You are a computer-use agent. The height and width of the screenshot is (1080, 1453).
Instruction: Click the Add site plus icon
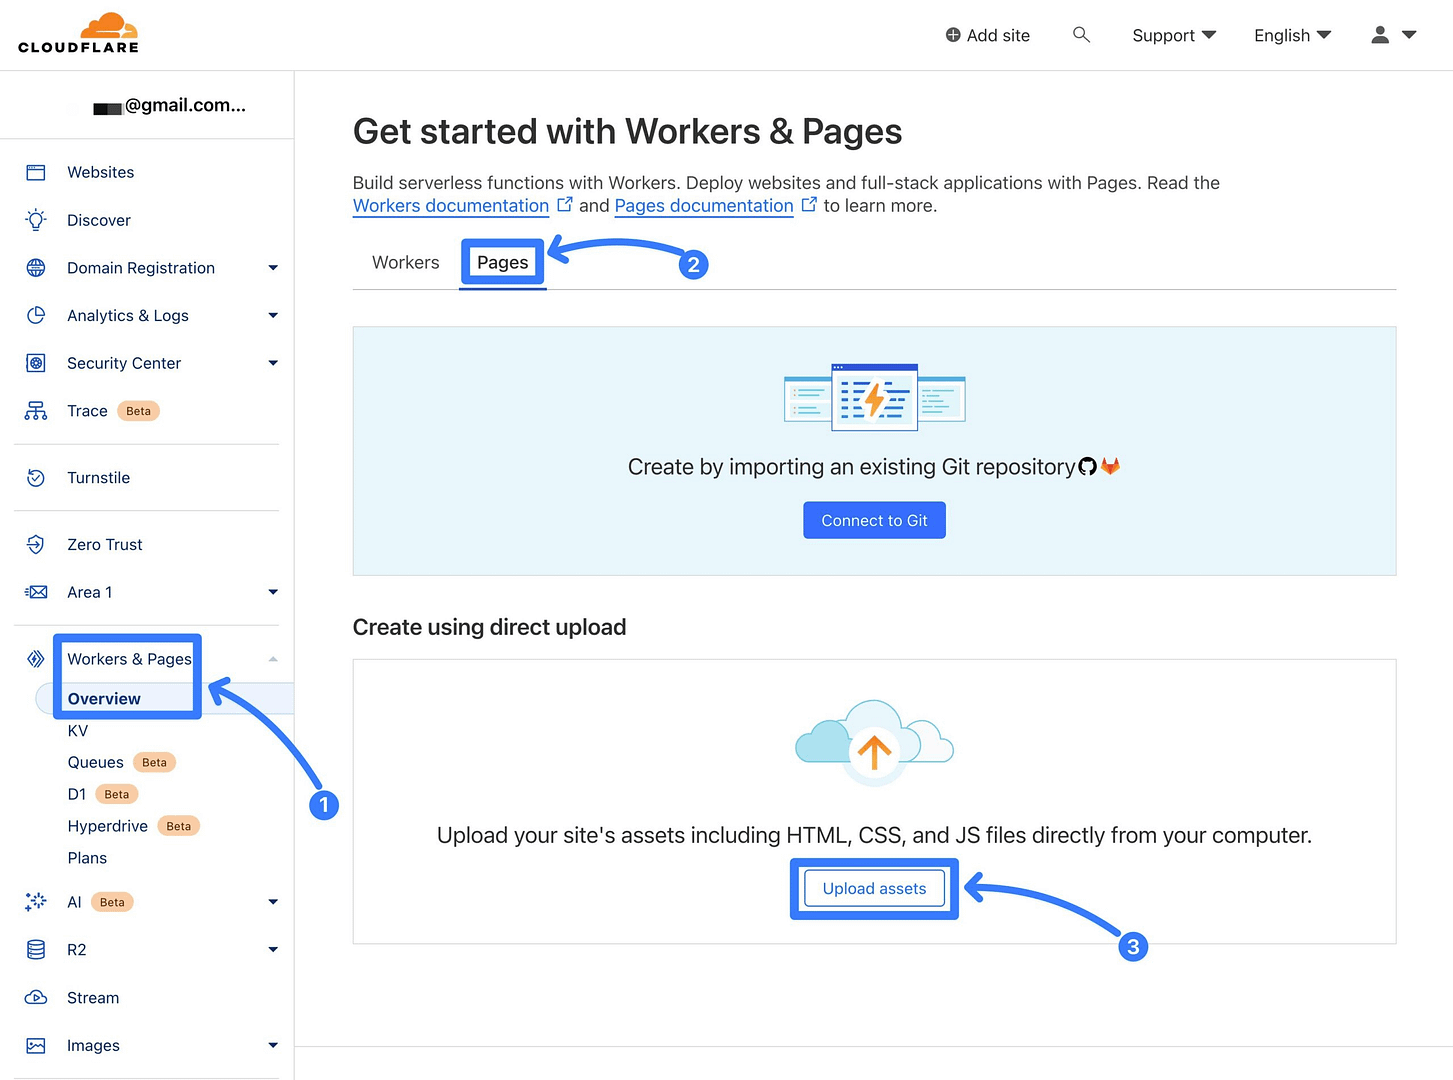coord(953,35)
